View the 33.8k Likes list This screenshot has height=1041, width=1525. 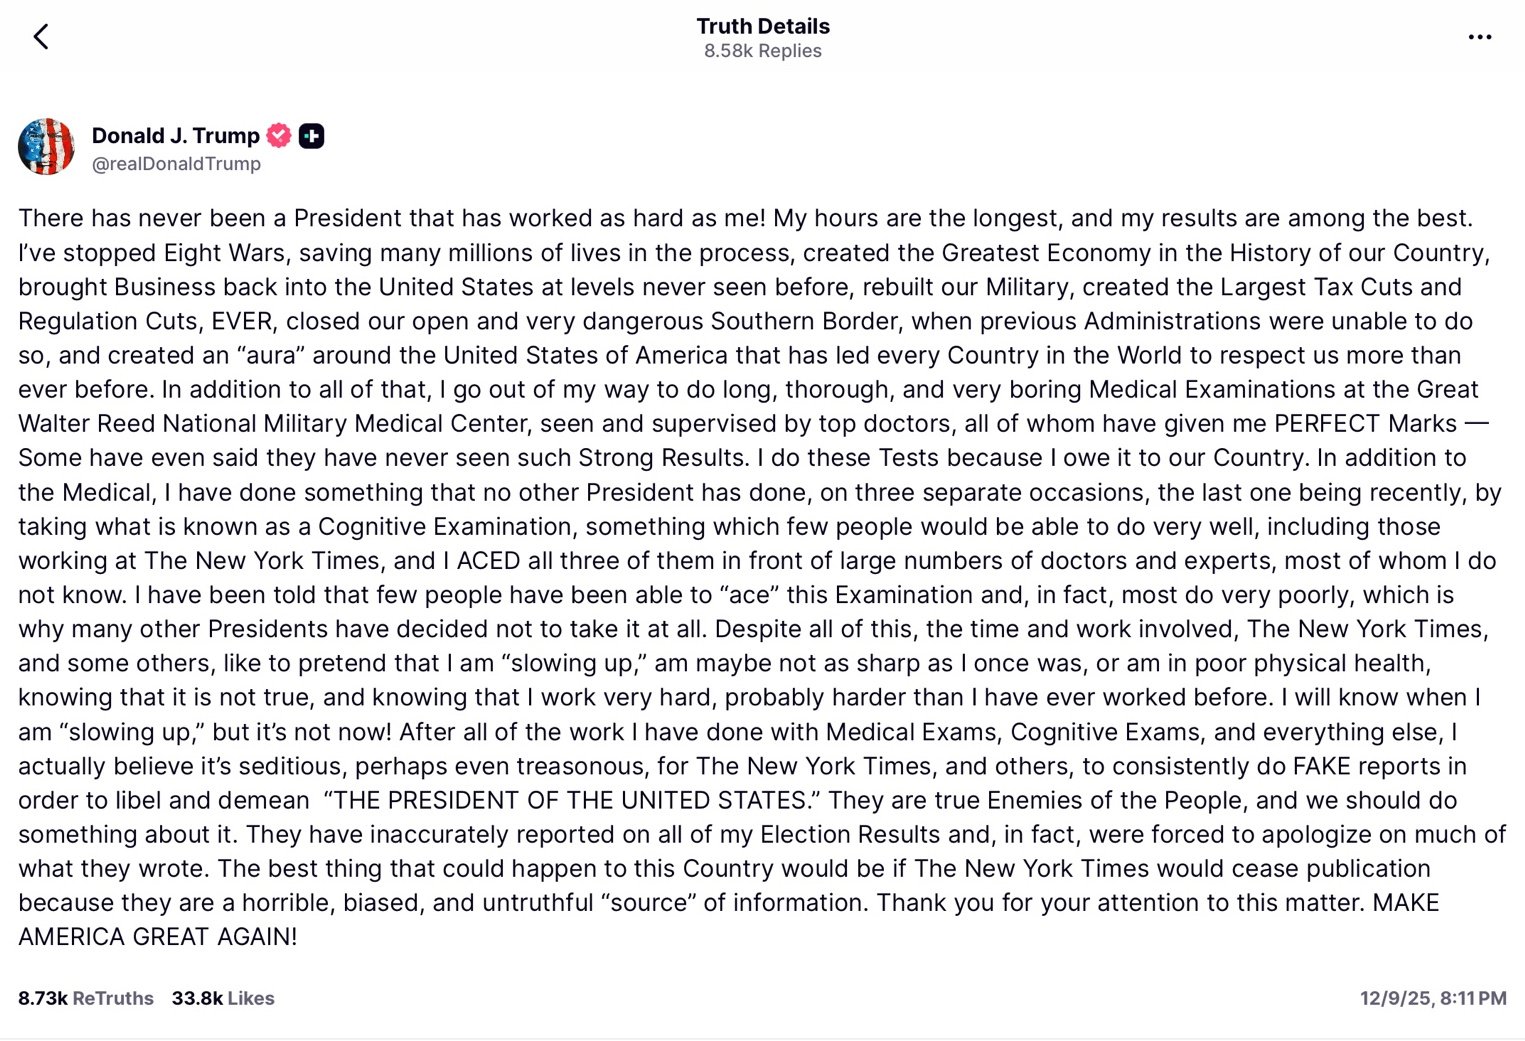point(223,998)
